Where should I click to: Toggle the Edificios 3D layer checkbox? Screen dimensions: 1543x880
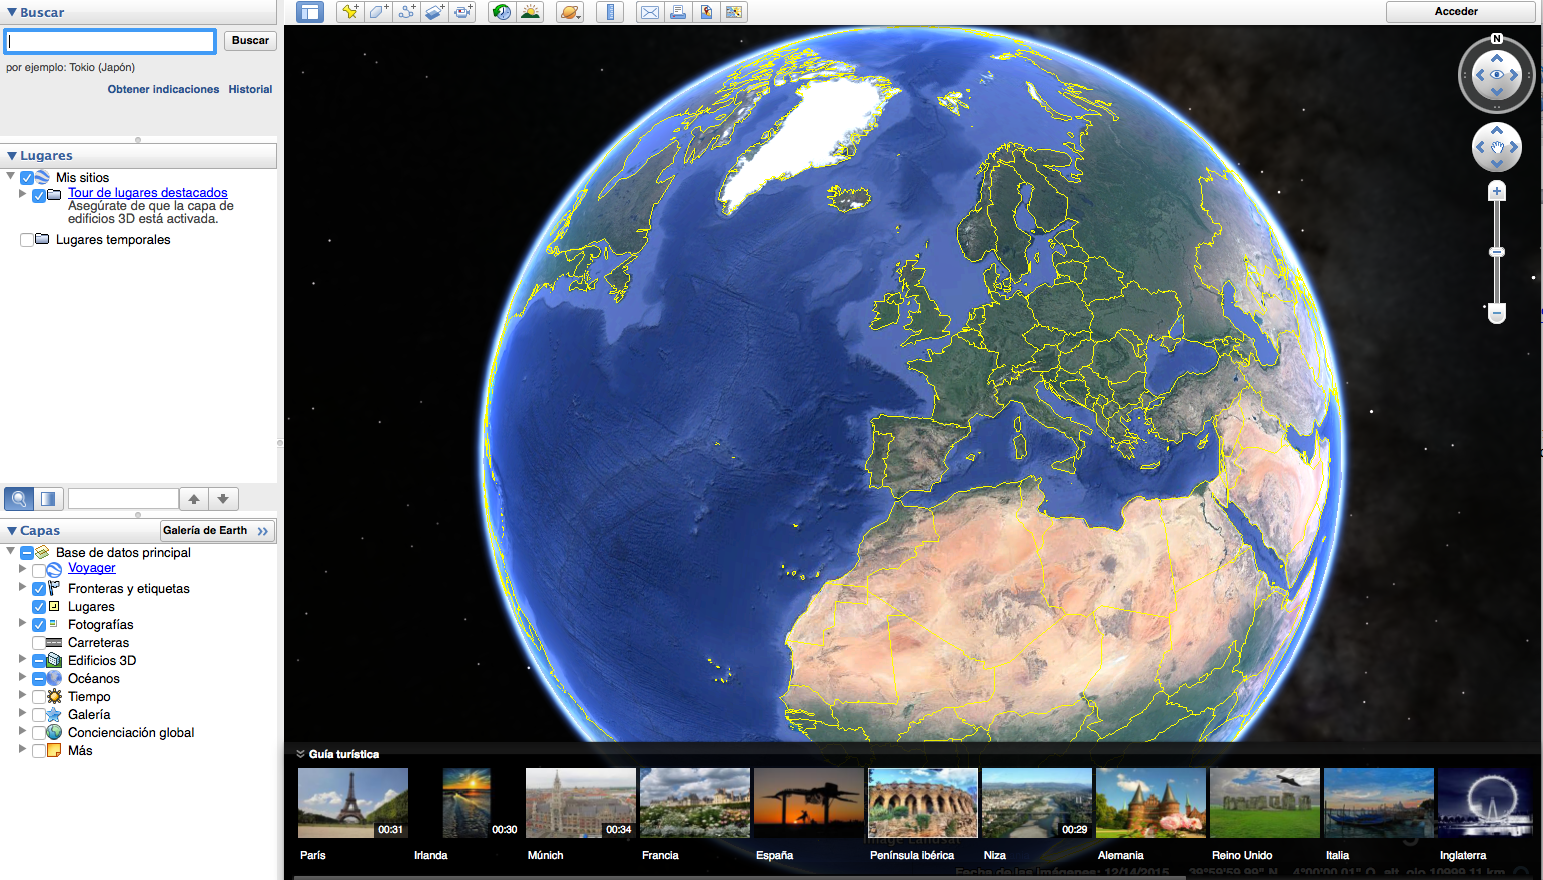click(x=39, y=661)
